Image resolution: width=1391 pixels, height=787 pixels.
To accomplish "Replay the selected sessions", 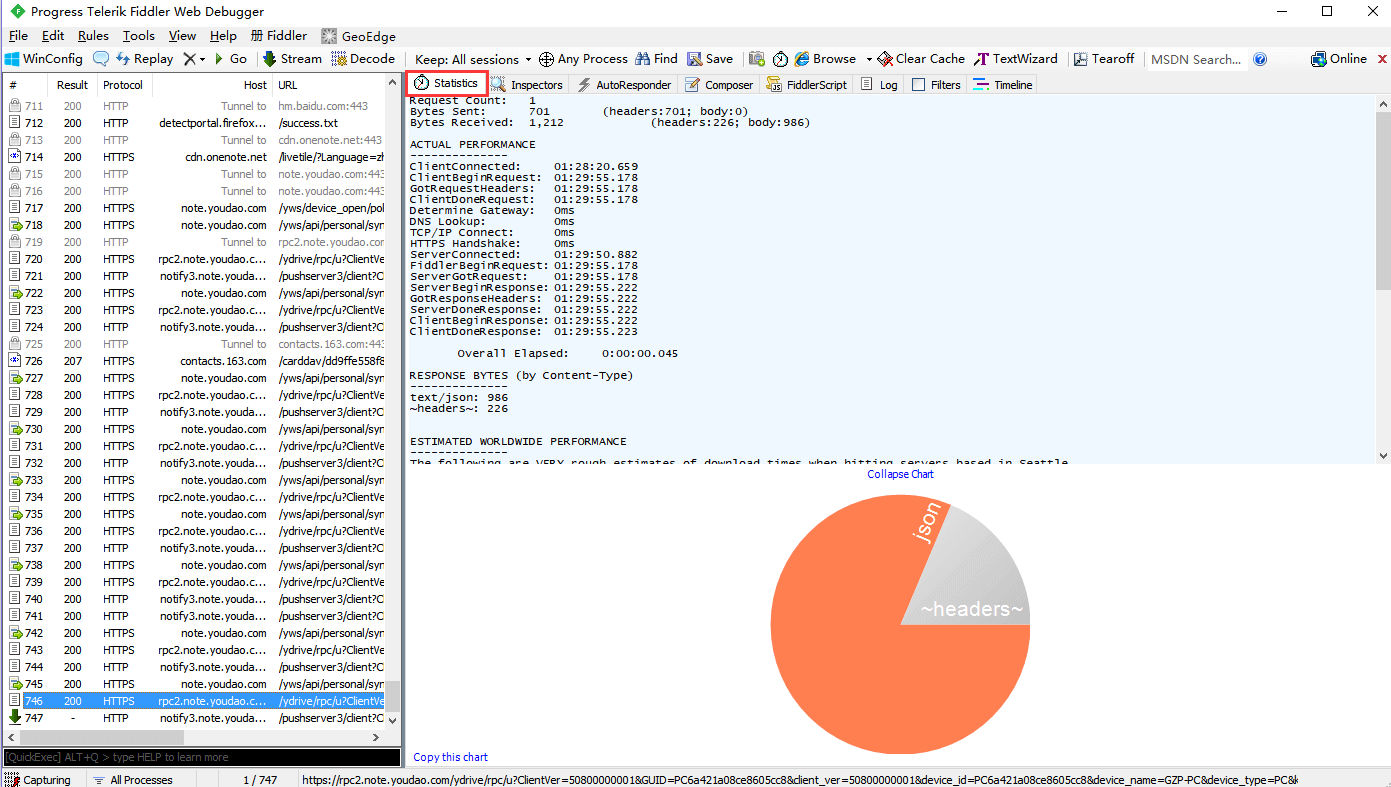I will (x=145, y=59).
